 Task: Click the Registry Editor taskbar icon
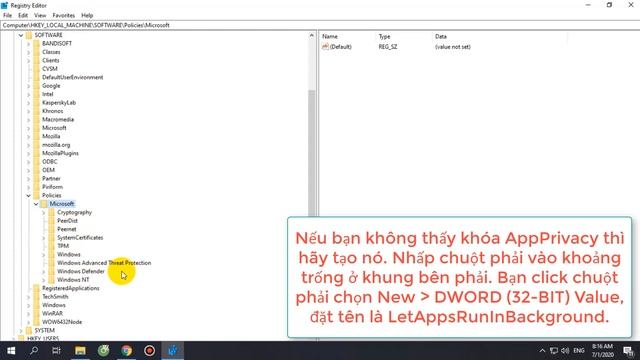coord(173,351)
